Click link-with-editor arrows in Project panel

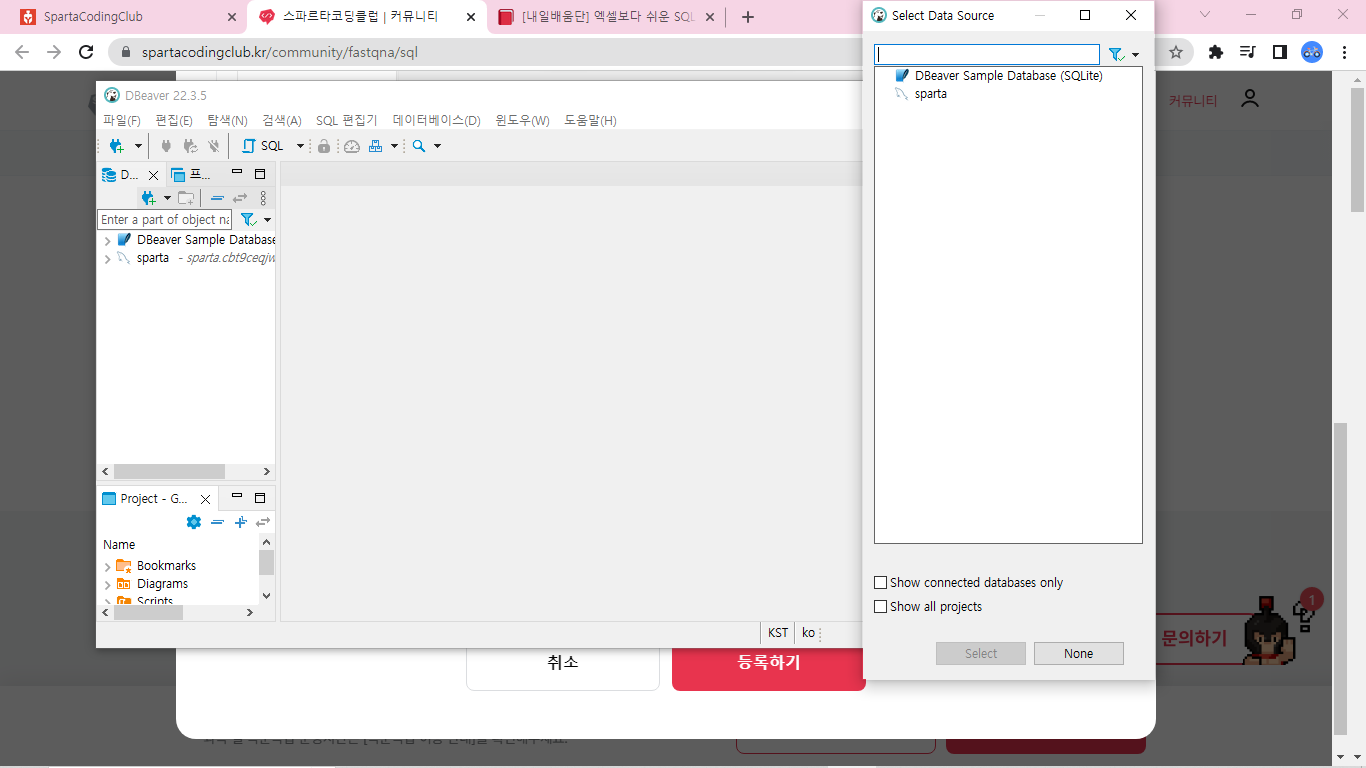(x=263, y=522)
